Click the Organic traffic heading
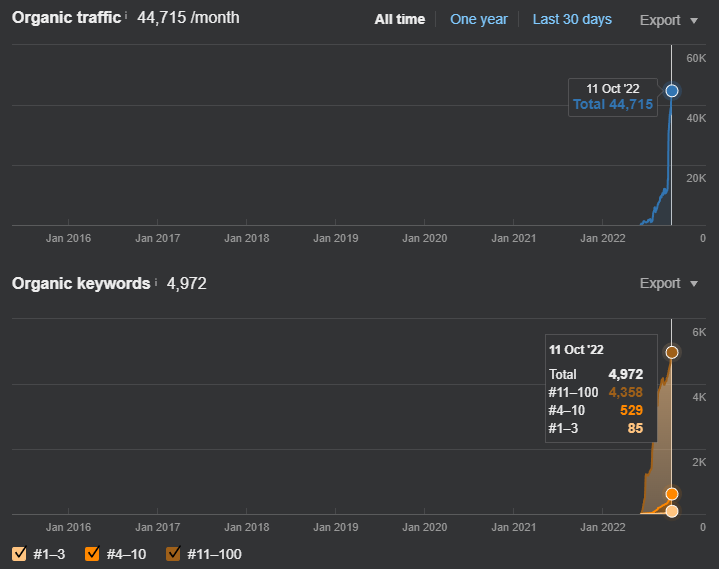Viewport: 719px width, 569px height. click(x=66, y=17)
